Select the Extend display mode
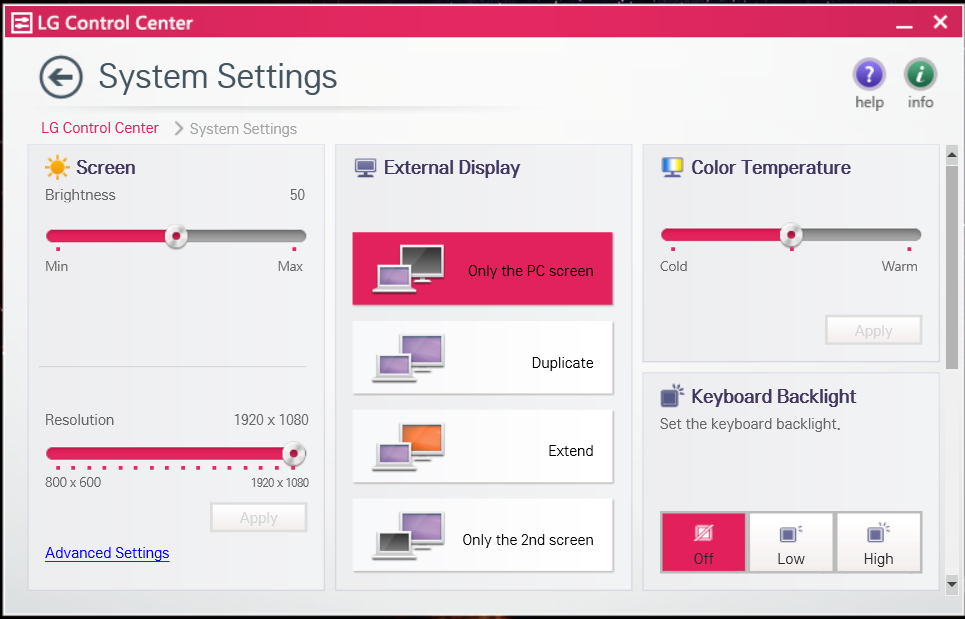Screen dimensions: 965x619 (x=482, y=446)
